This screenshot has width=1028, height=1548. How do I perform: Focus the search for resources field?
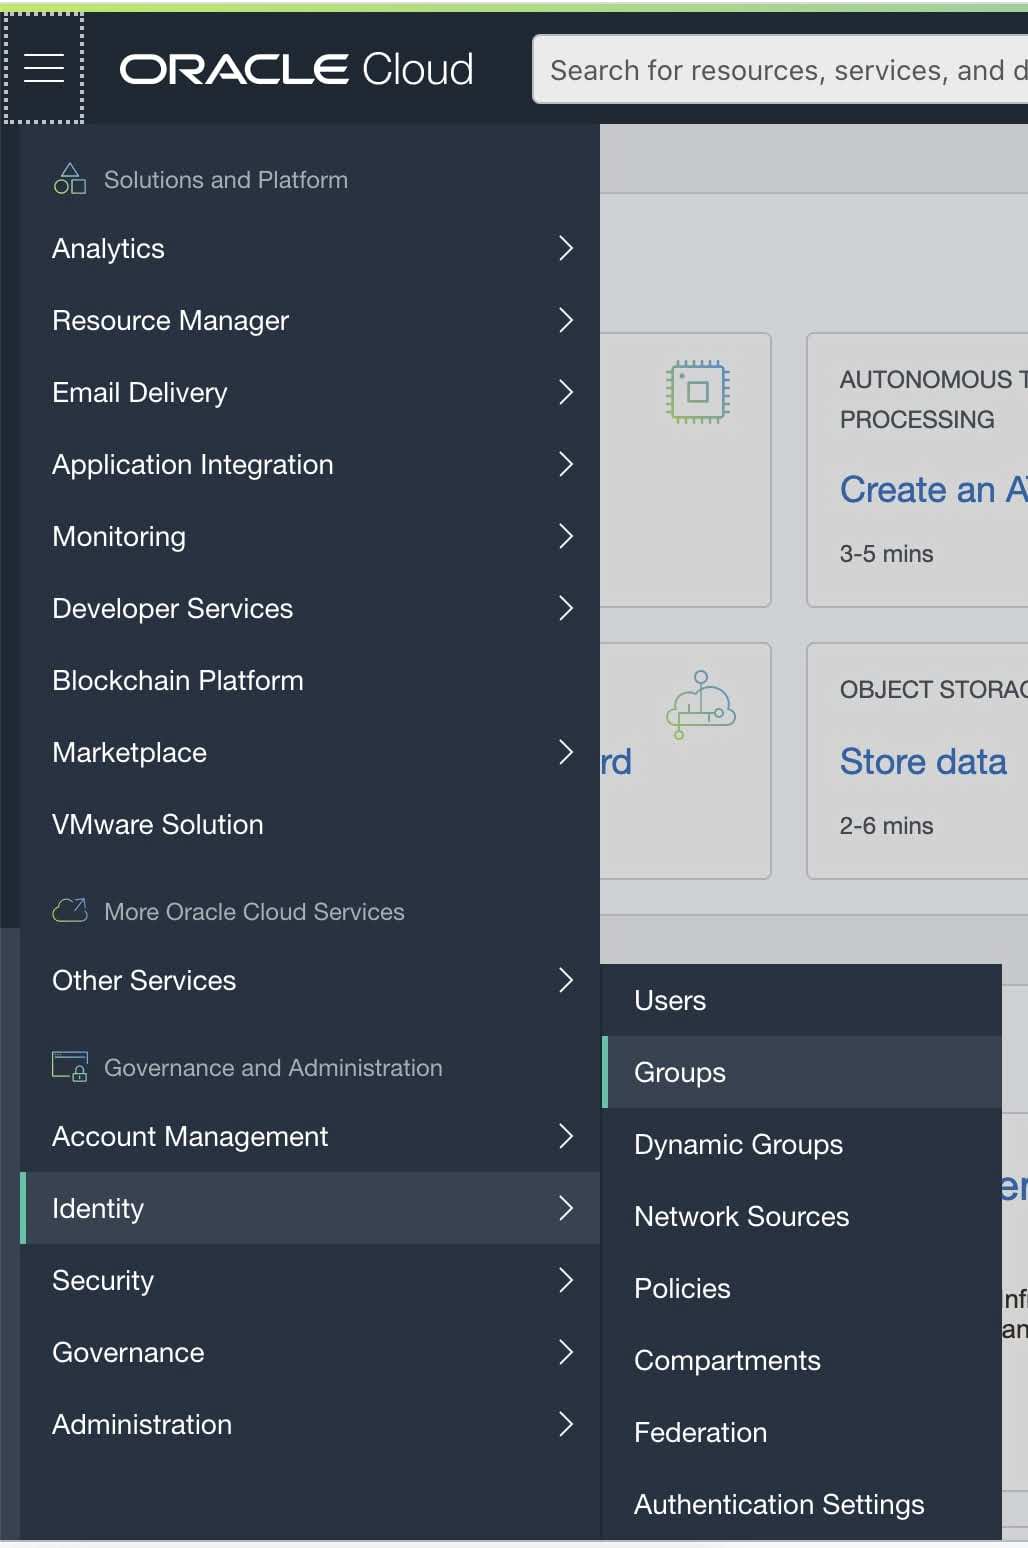point(781,69)
